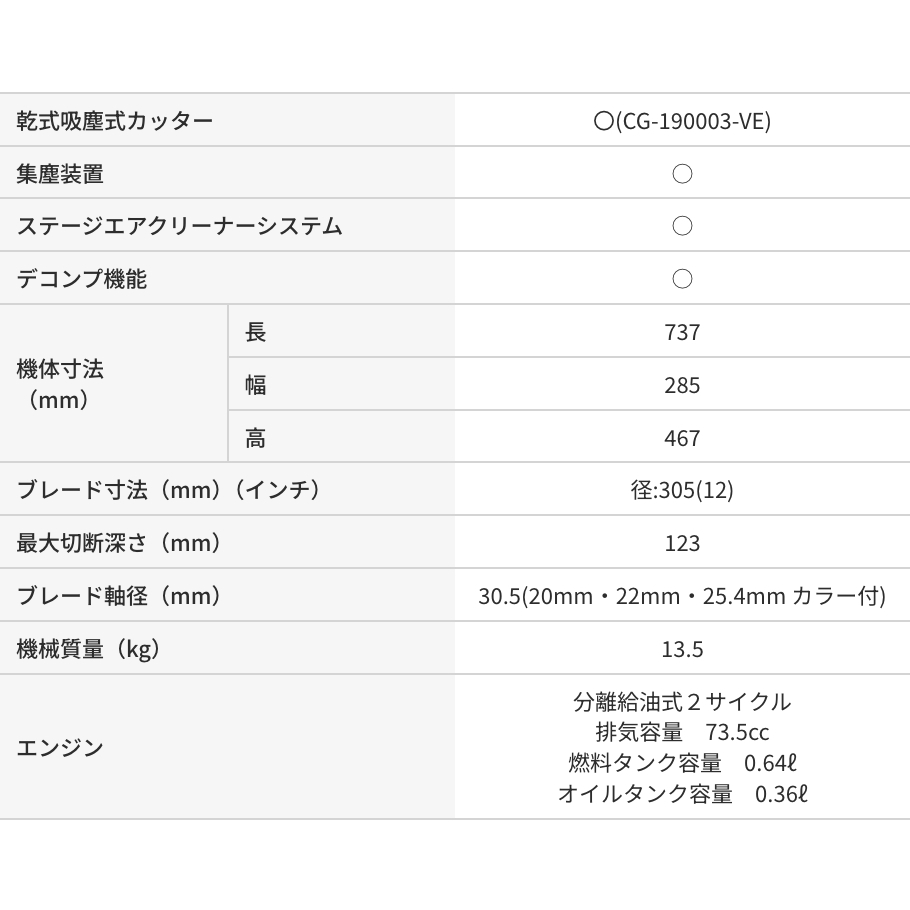Click the circle for ステージエアクリーナーシステム
The image size is (910, 910).
[682, 226]
